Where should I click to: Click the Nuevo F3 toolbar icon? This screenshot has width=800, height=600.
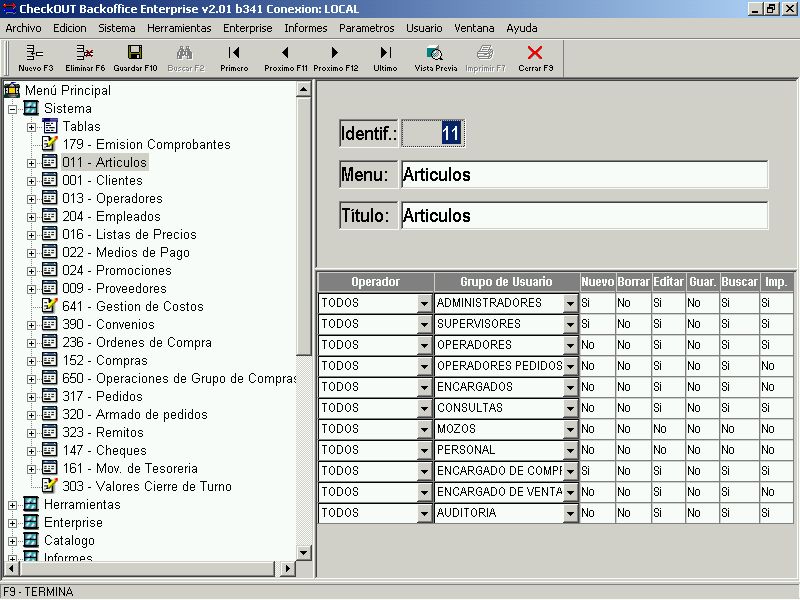click(x=35, y=53)
